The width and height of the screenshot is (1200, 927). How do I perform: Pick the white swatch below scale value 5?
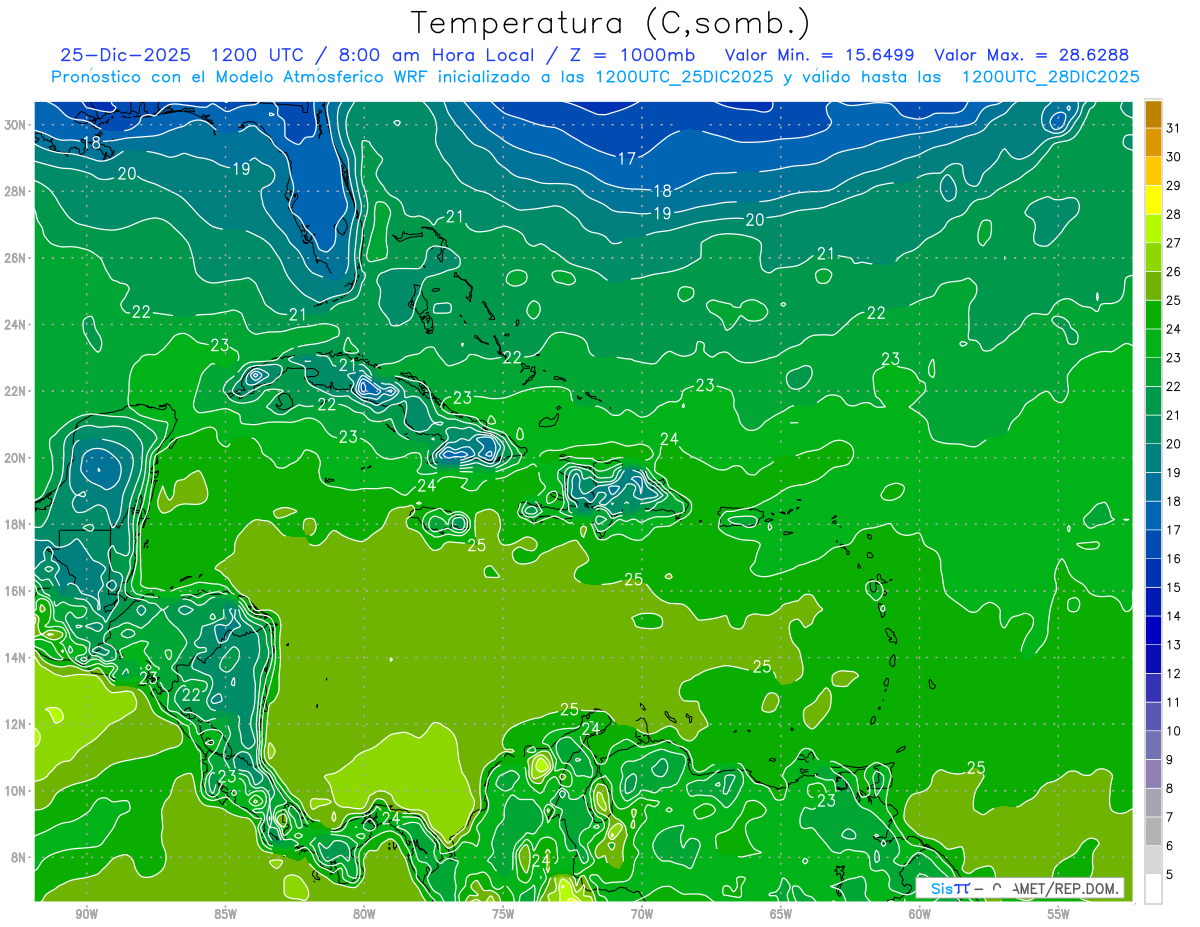pyautogui.click(x=1153, y=889)
